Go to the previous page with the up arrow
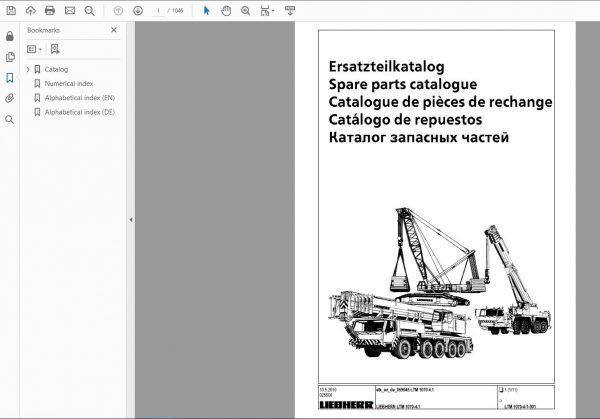 118,11
